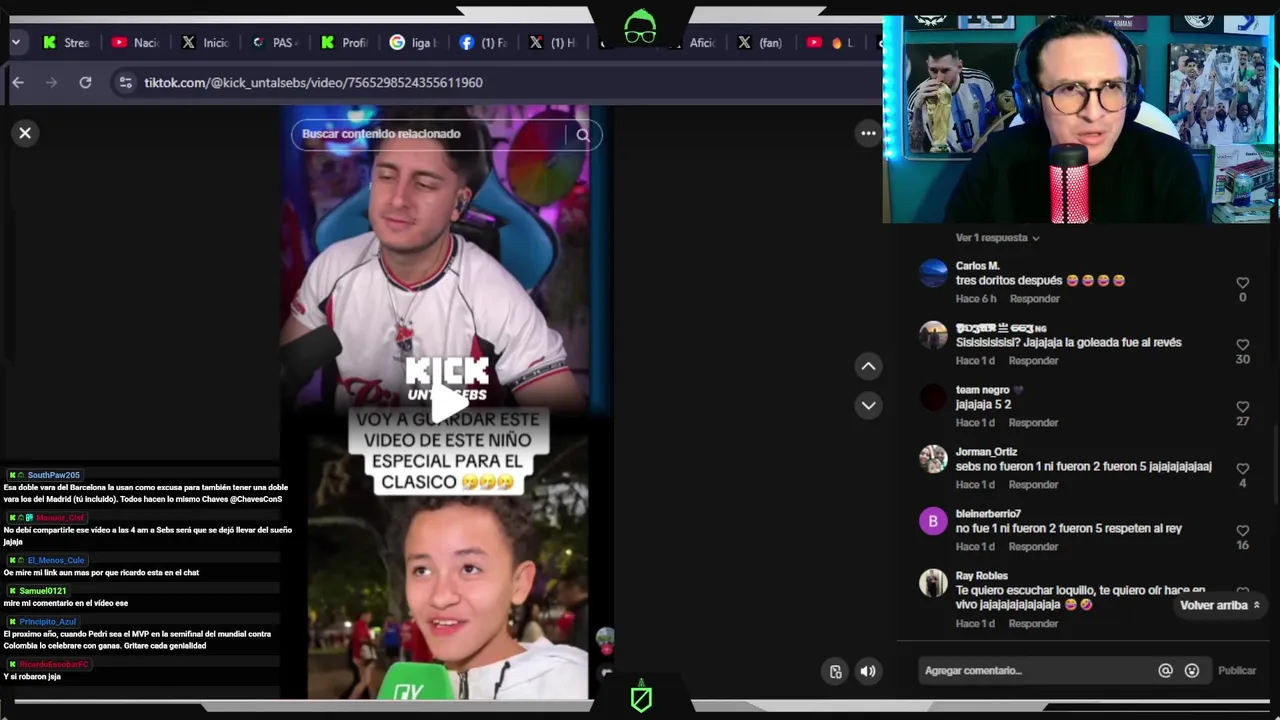Click chat username Principito_Azul
The height and width of the screenshot is (720, 1280).
[47, 622]
